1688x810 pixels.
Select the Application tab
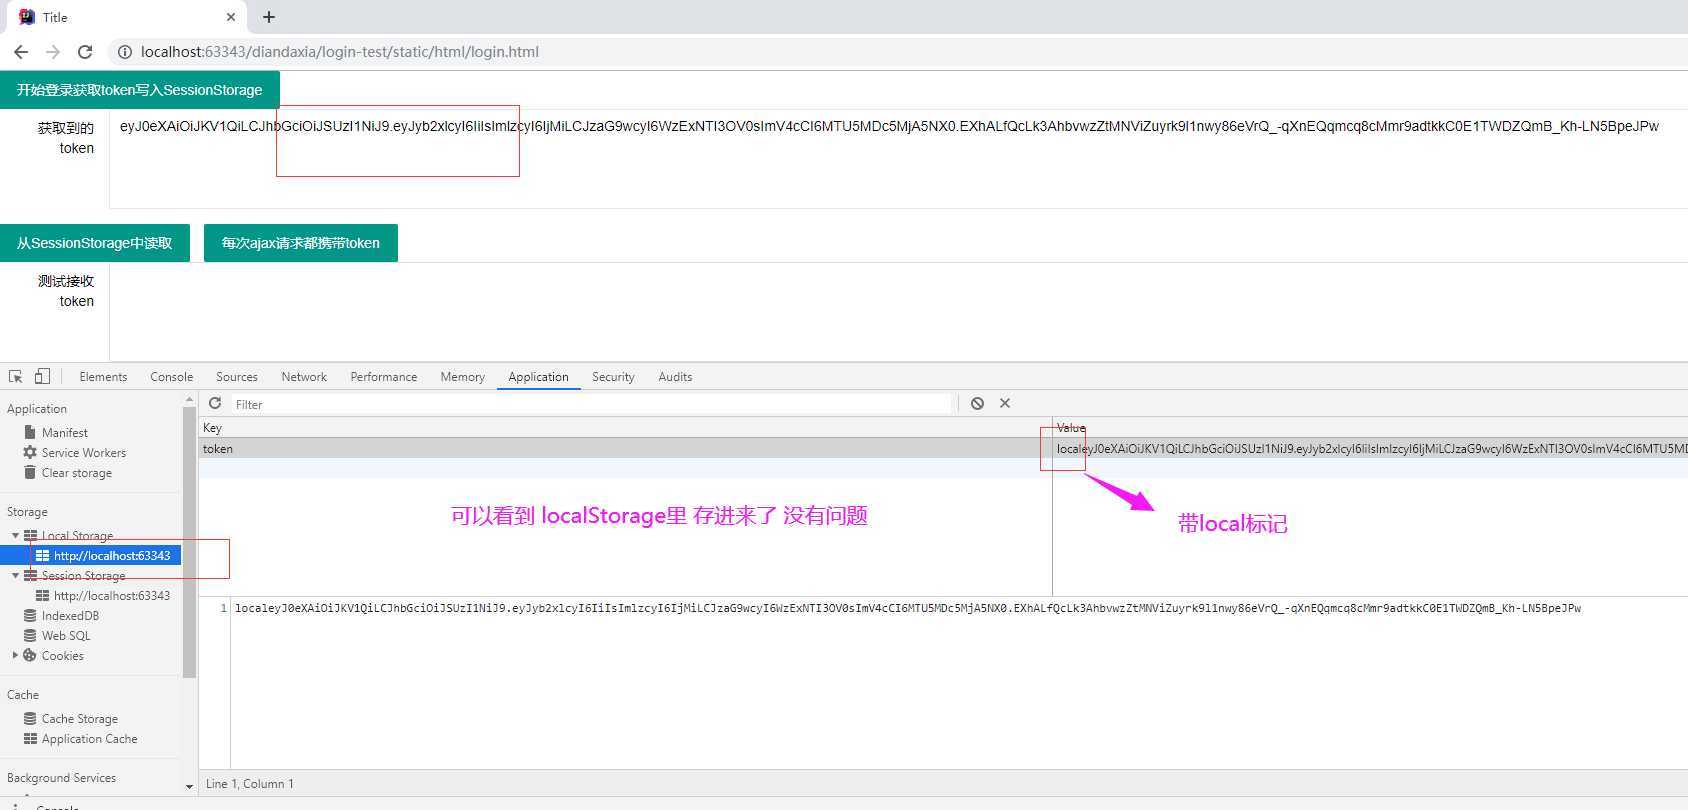click(538, 377)
